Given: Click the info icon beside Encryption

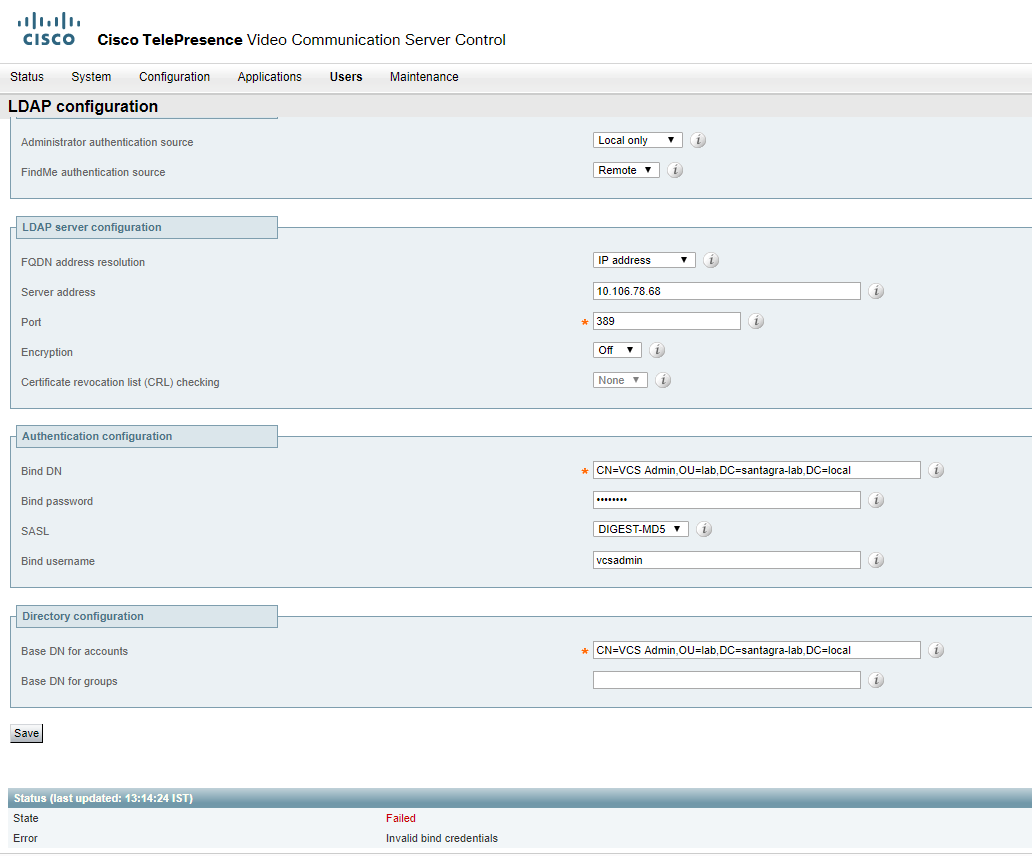Looking at the screenshot, I should [x=657, y=350].
